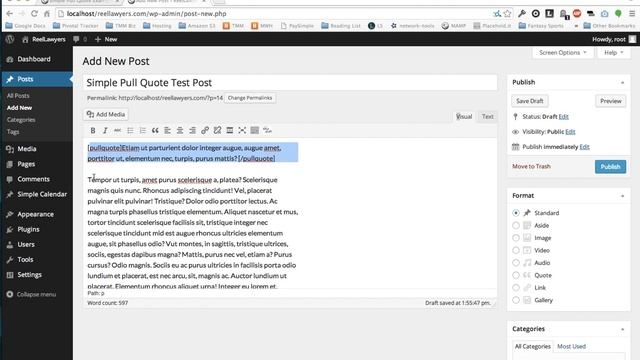Insert a numbered list
Image resolution: width=640 pixels, height=360 pixels.
[x=142, y=131]
